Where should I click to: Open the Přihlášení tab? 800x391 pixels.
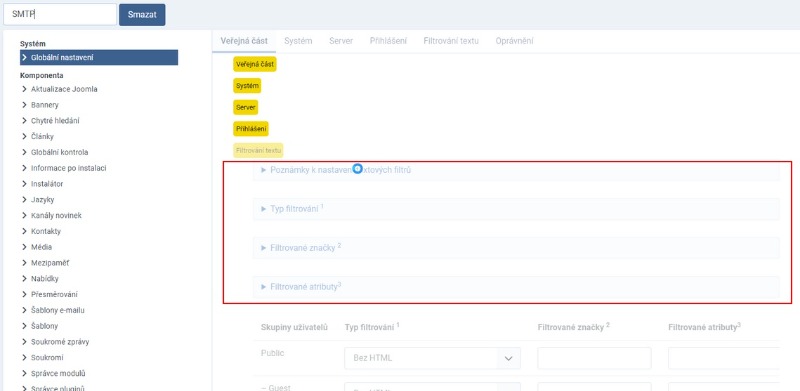click(x=388, y=41)
